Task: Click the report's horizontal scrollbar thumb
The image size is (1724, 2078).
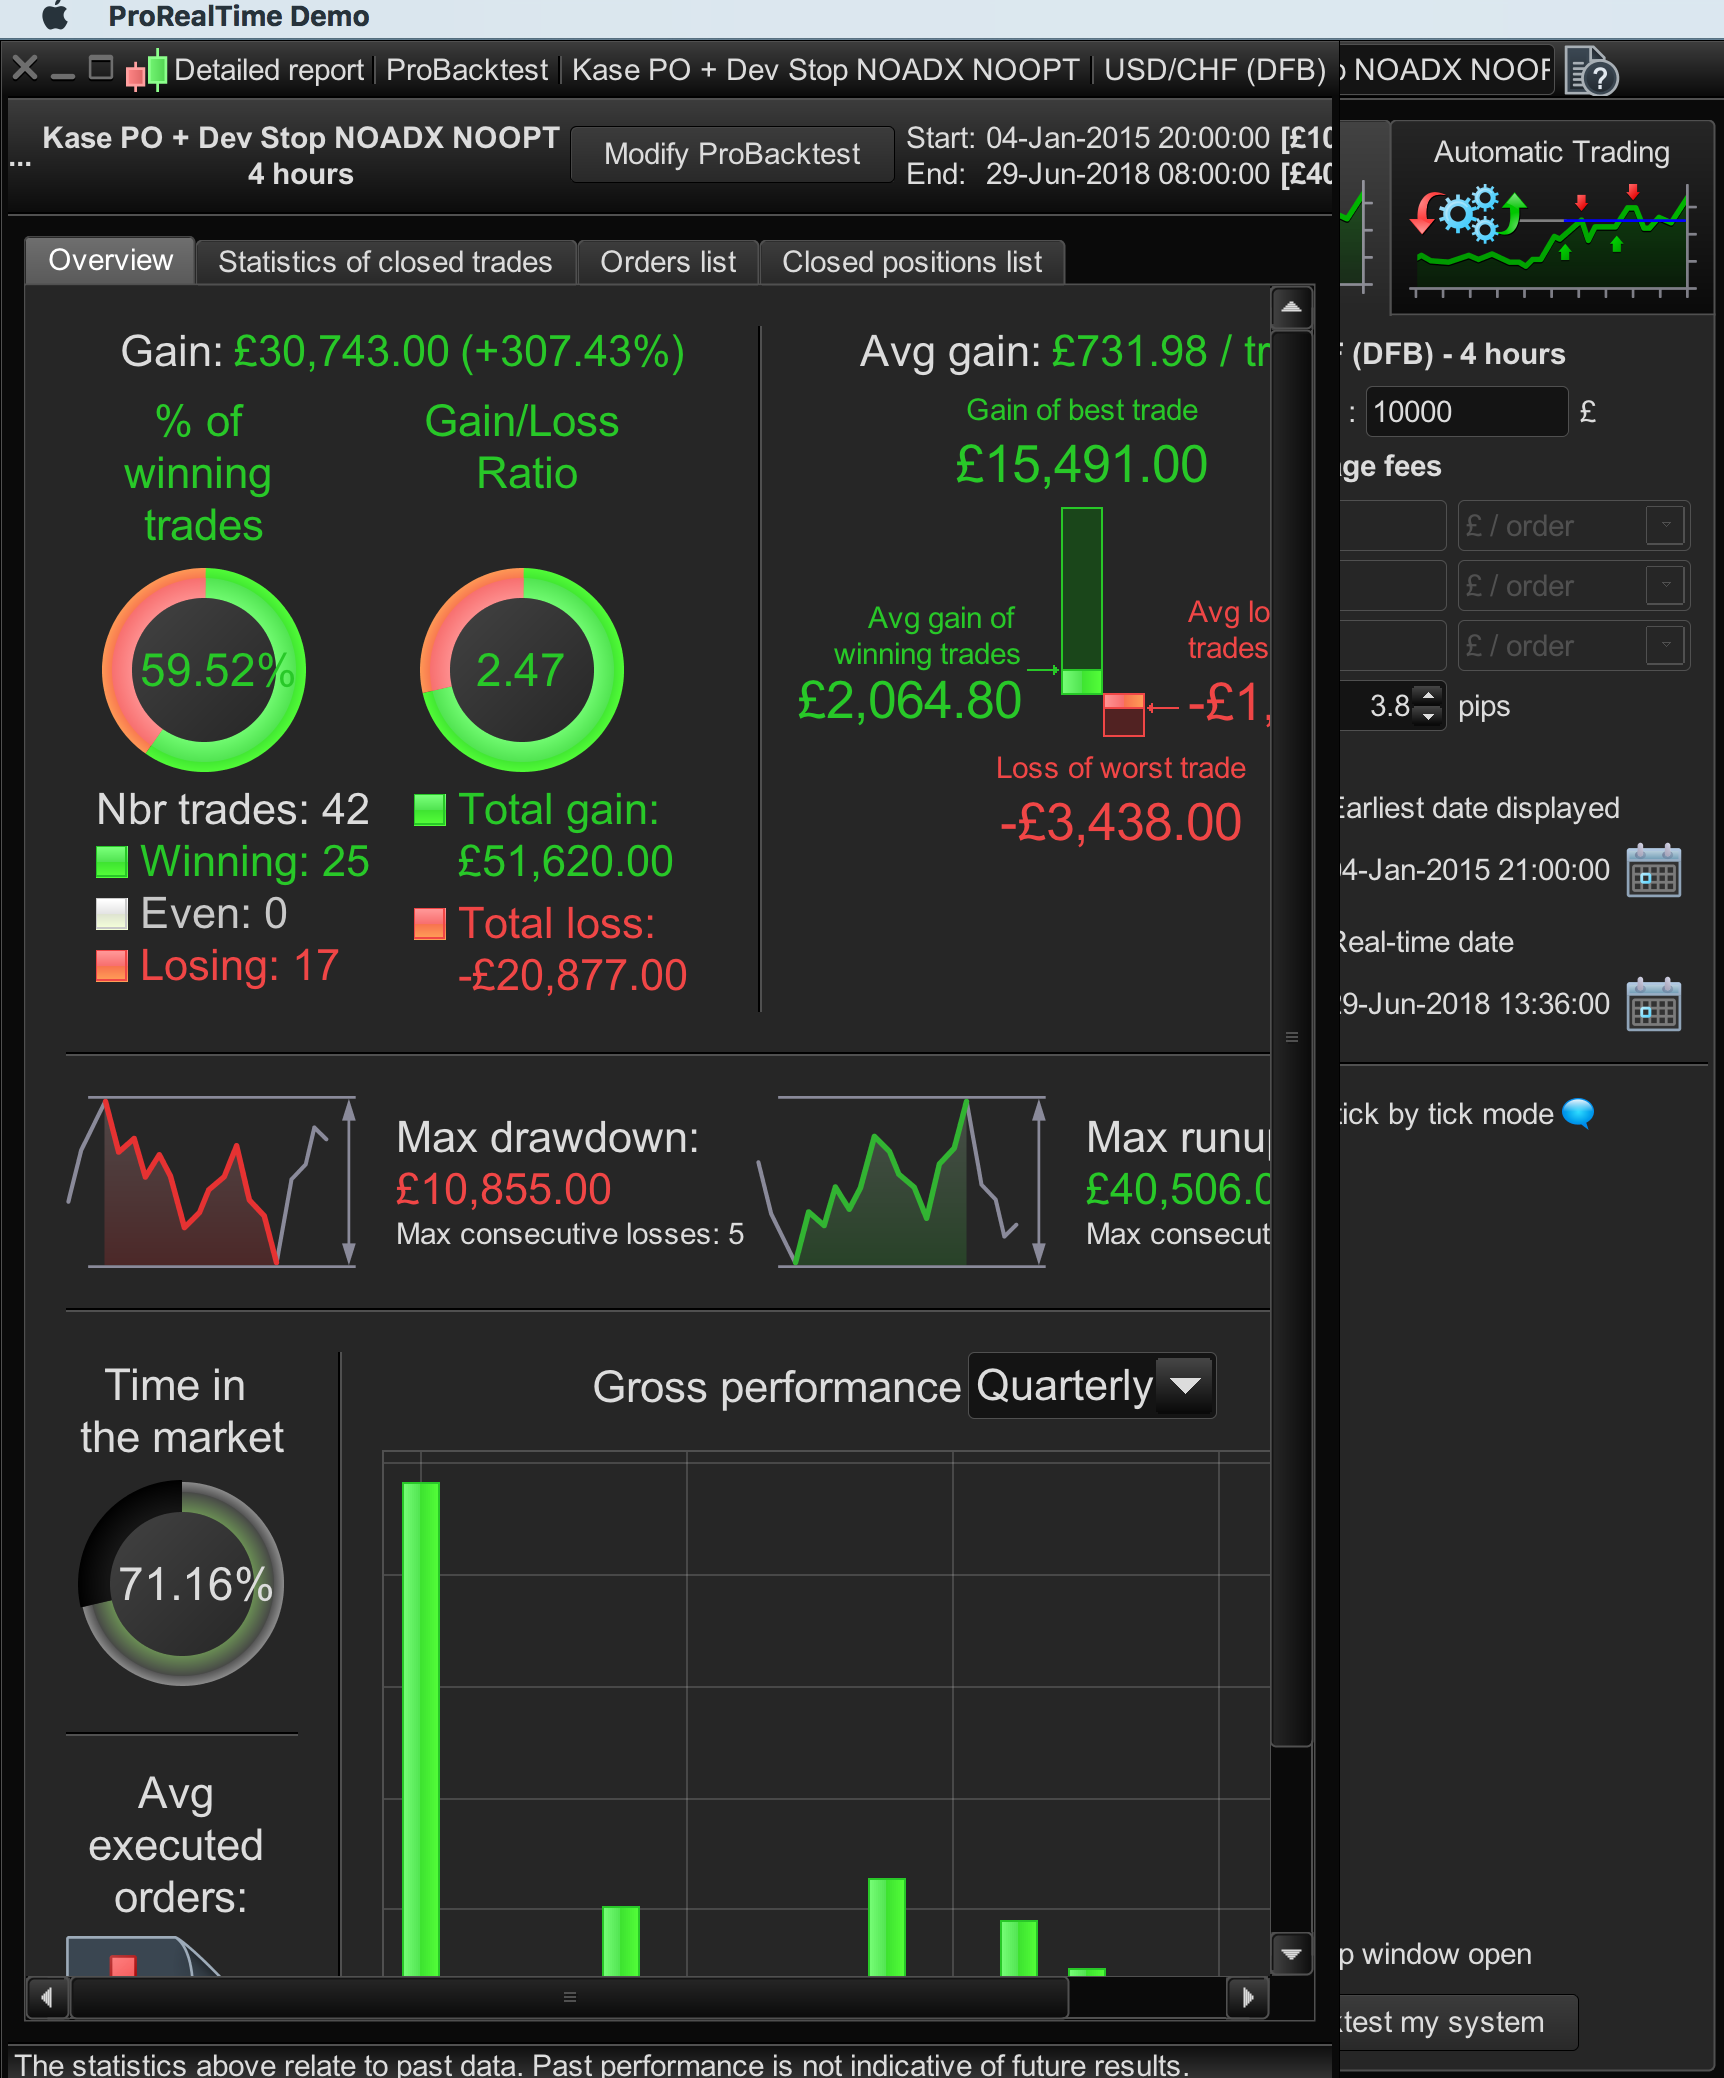Action: 570,1998
